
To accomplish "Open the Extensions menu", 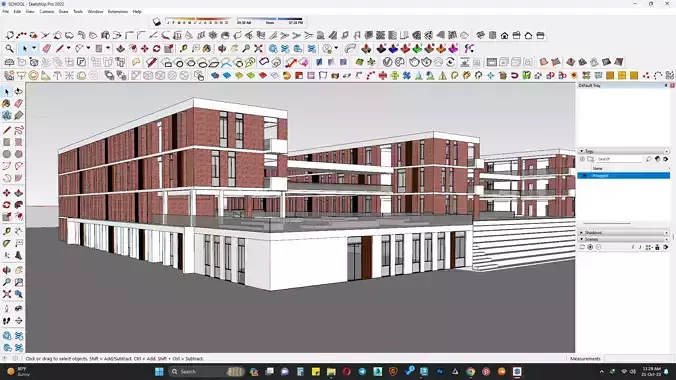I will click(118, 12).
